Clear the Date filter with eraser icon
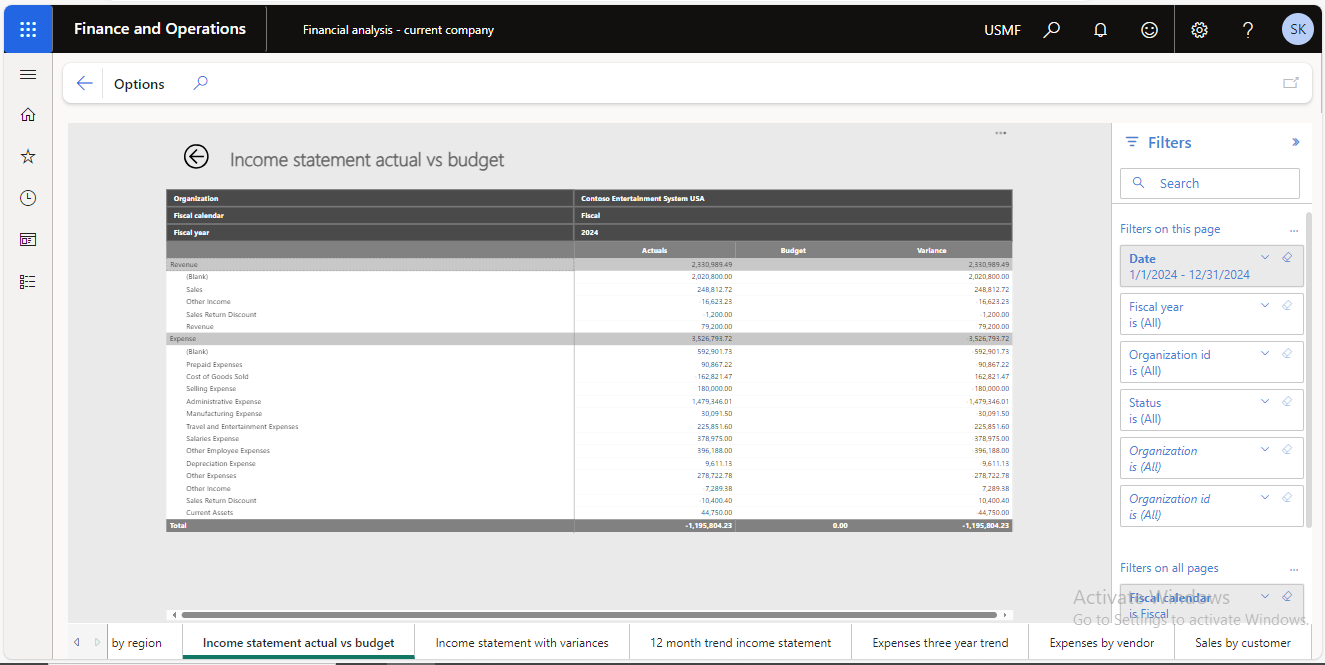The width and height of the screenshot is (1325, 665). pos(1287,258)
